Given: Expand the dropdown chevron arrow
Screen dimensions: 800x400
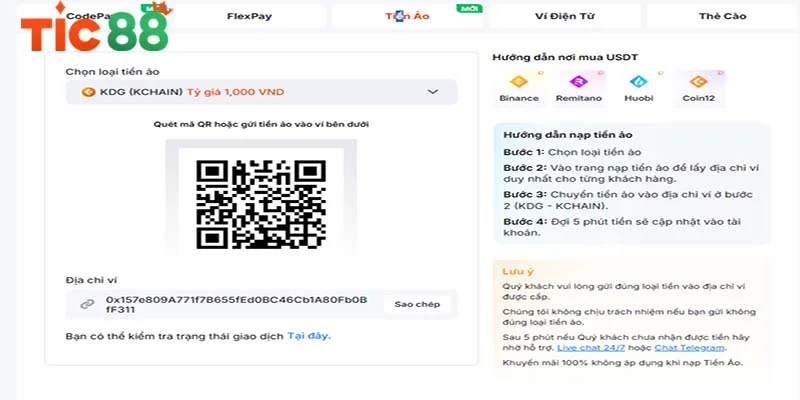Looking at the screenshot, I should 433,92.
